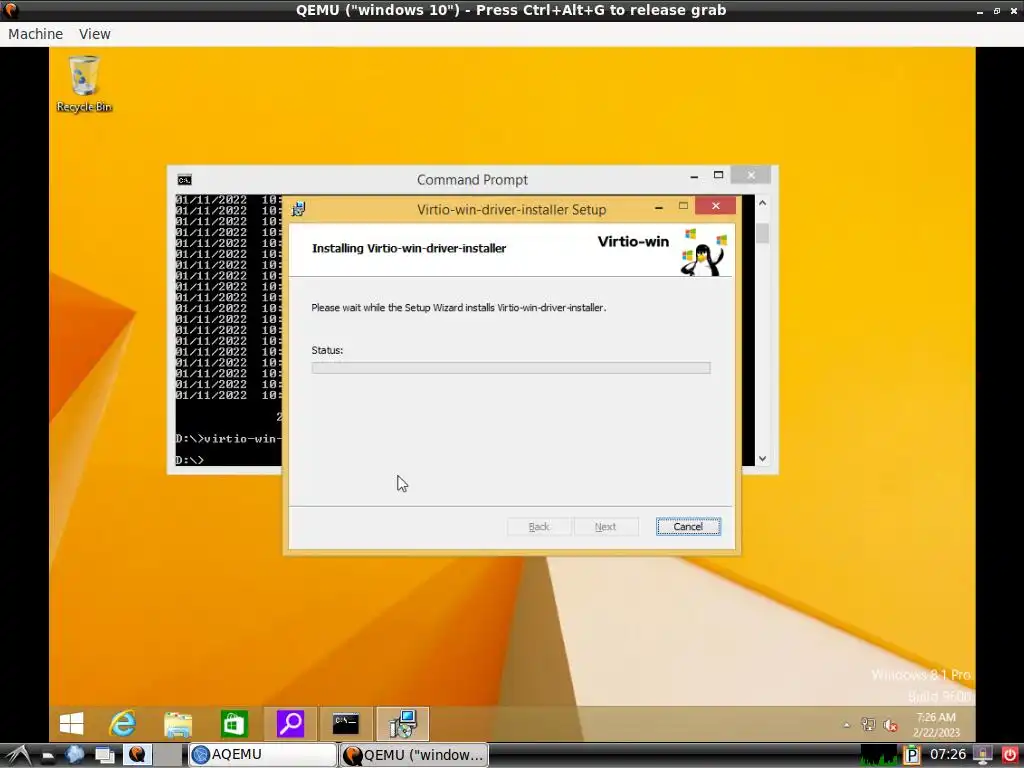Open the View menu in QEMU
The image size is (1024, 768).
[x=95, y=34]
